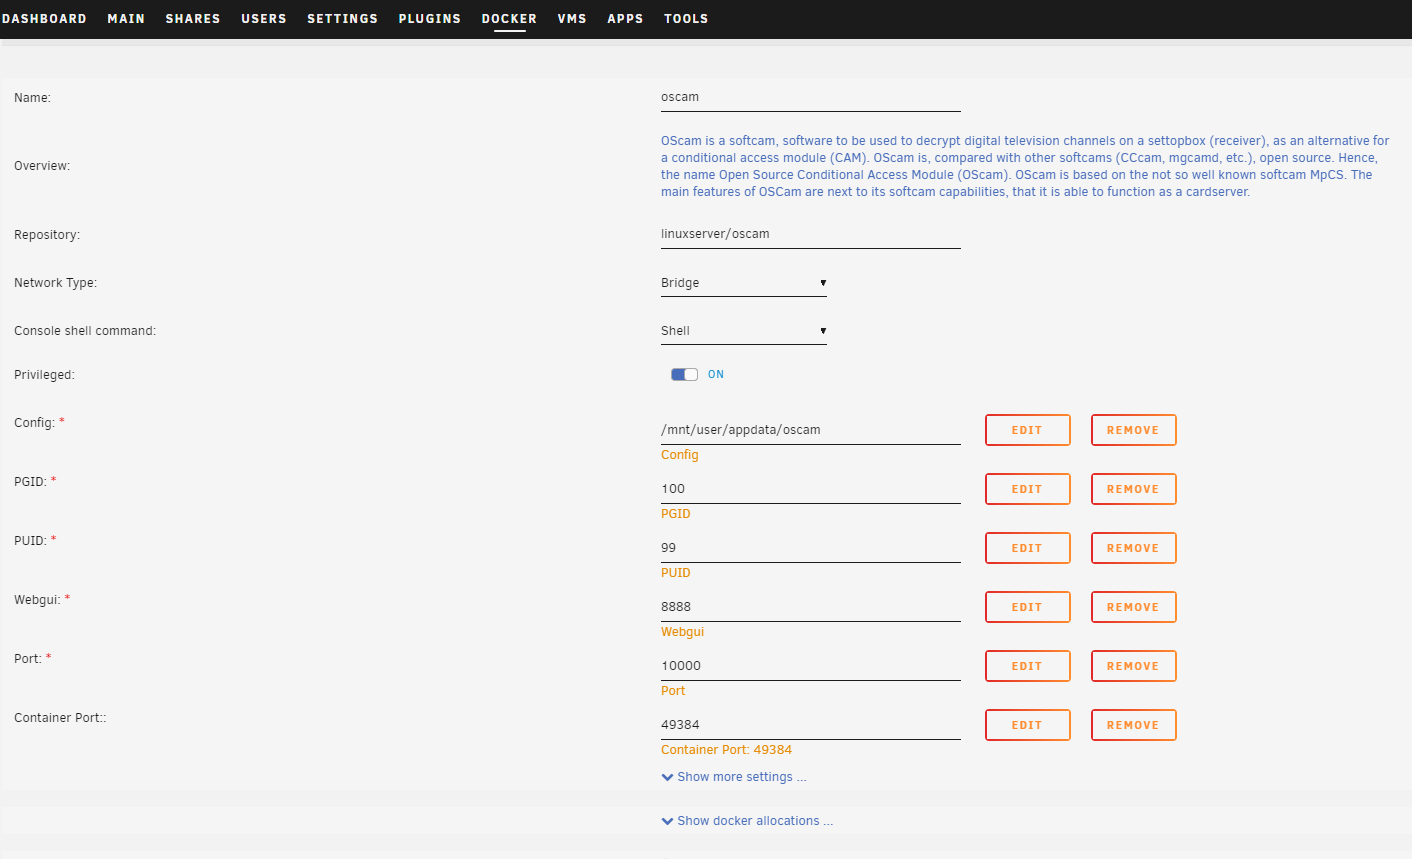Open the Shares tab
The width and height of the screenshot is (1412, 859).
(x=193, y=19)
